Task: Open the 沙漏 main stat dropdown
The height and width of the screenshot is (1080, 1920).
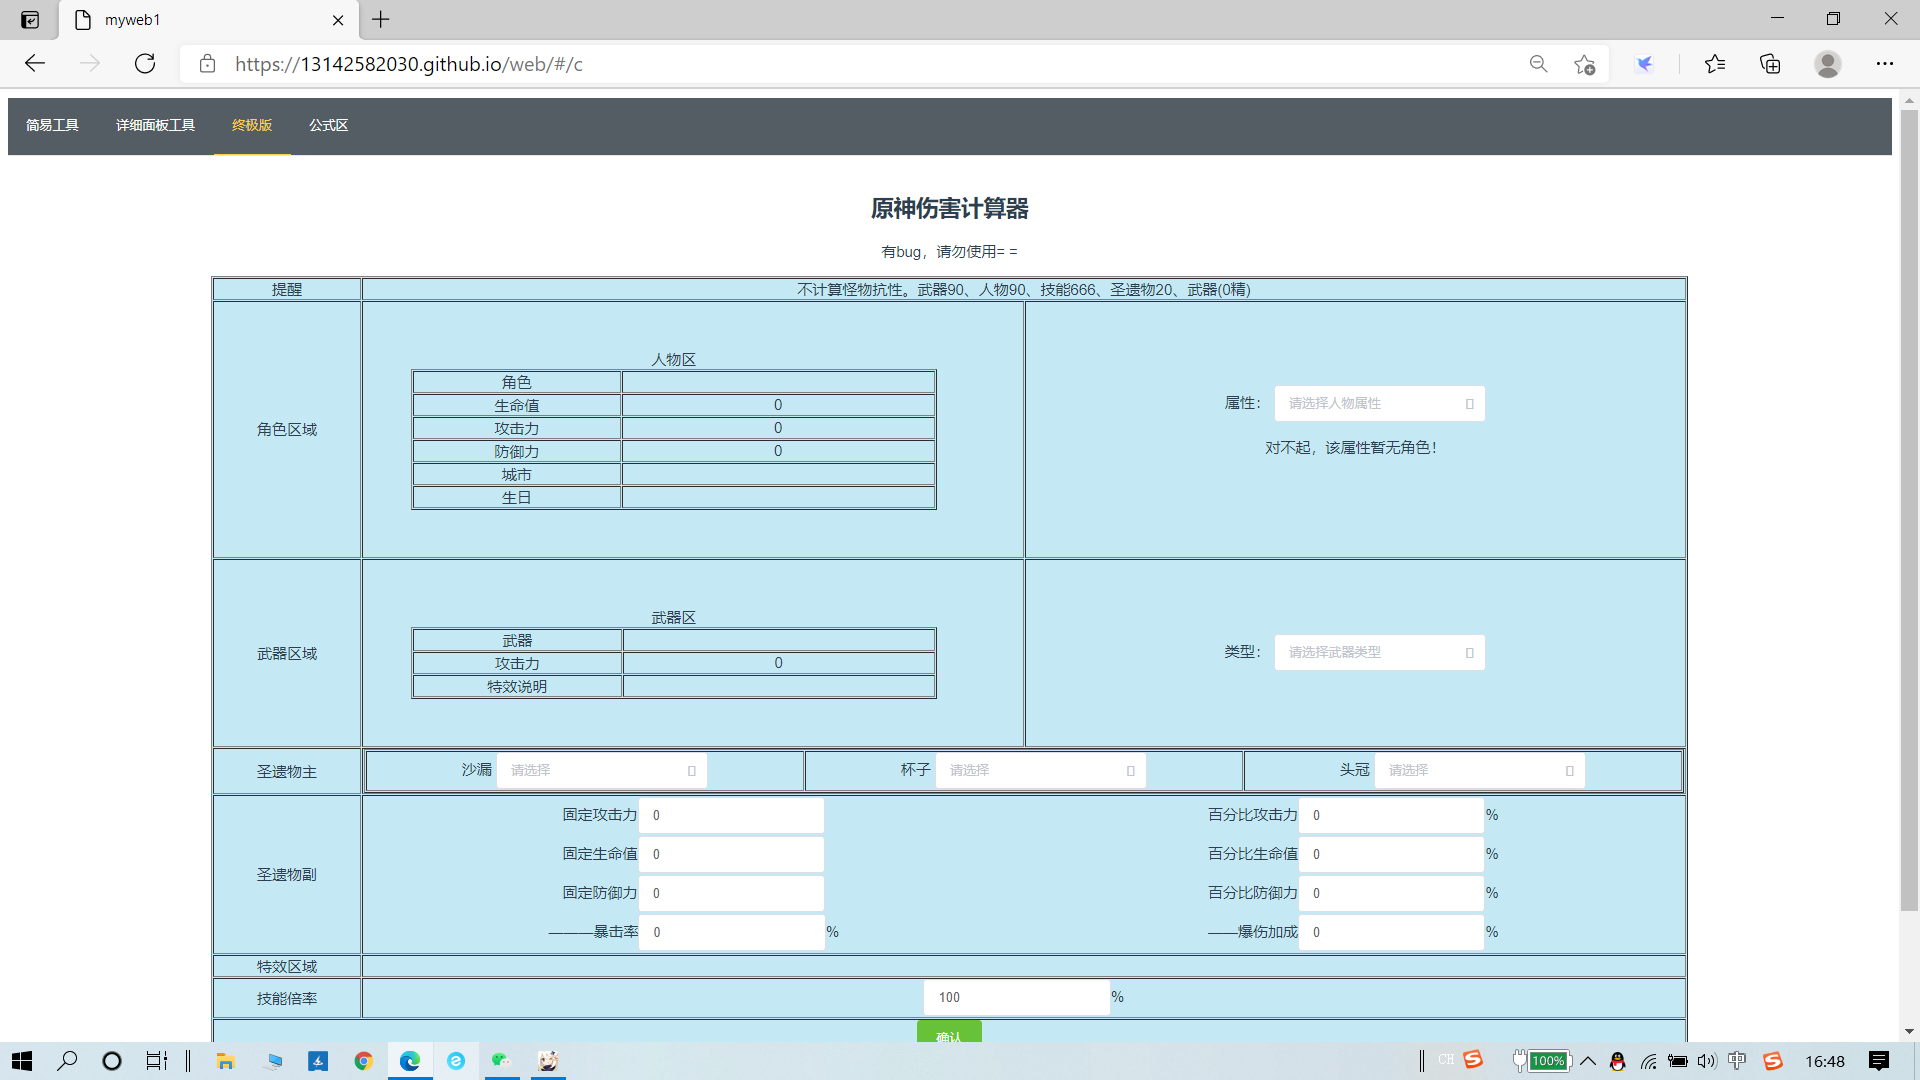Action: coord(601,770)
